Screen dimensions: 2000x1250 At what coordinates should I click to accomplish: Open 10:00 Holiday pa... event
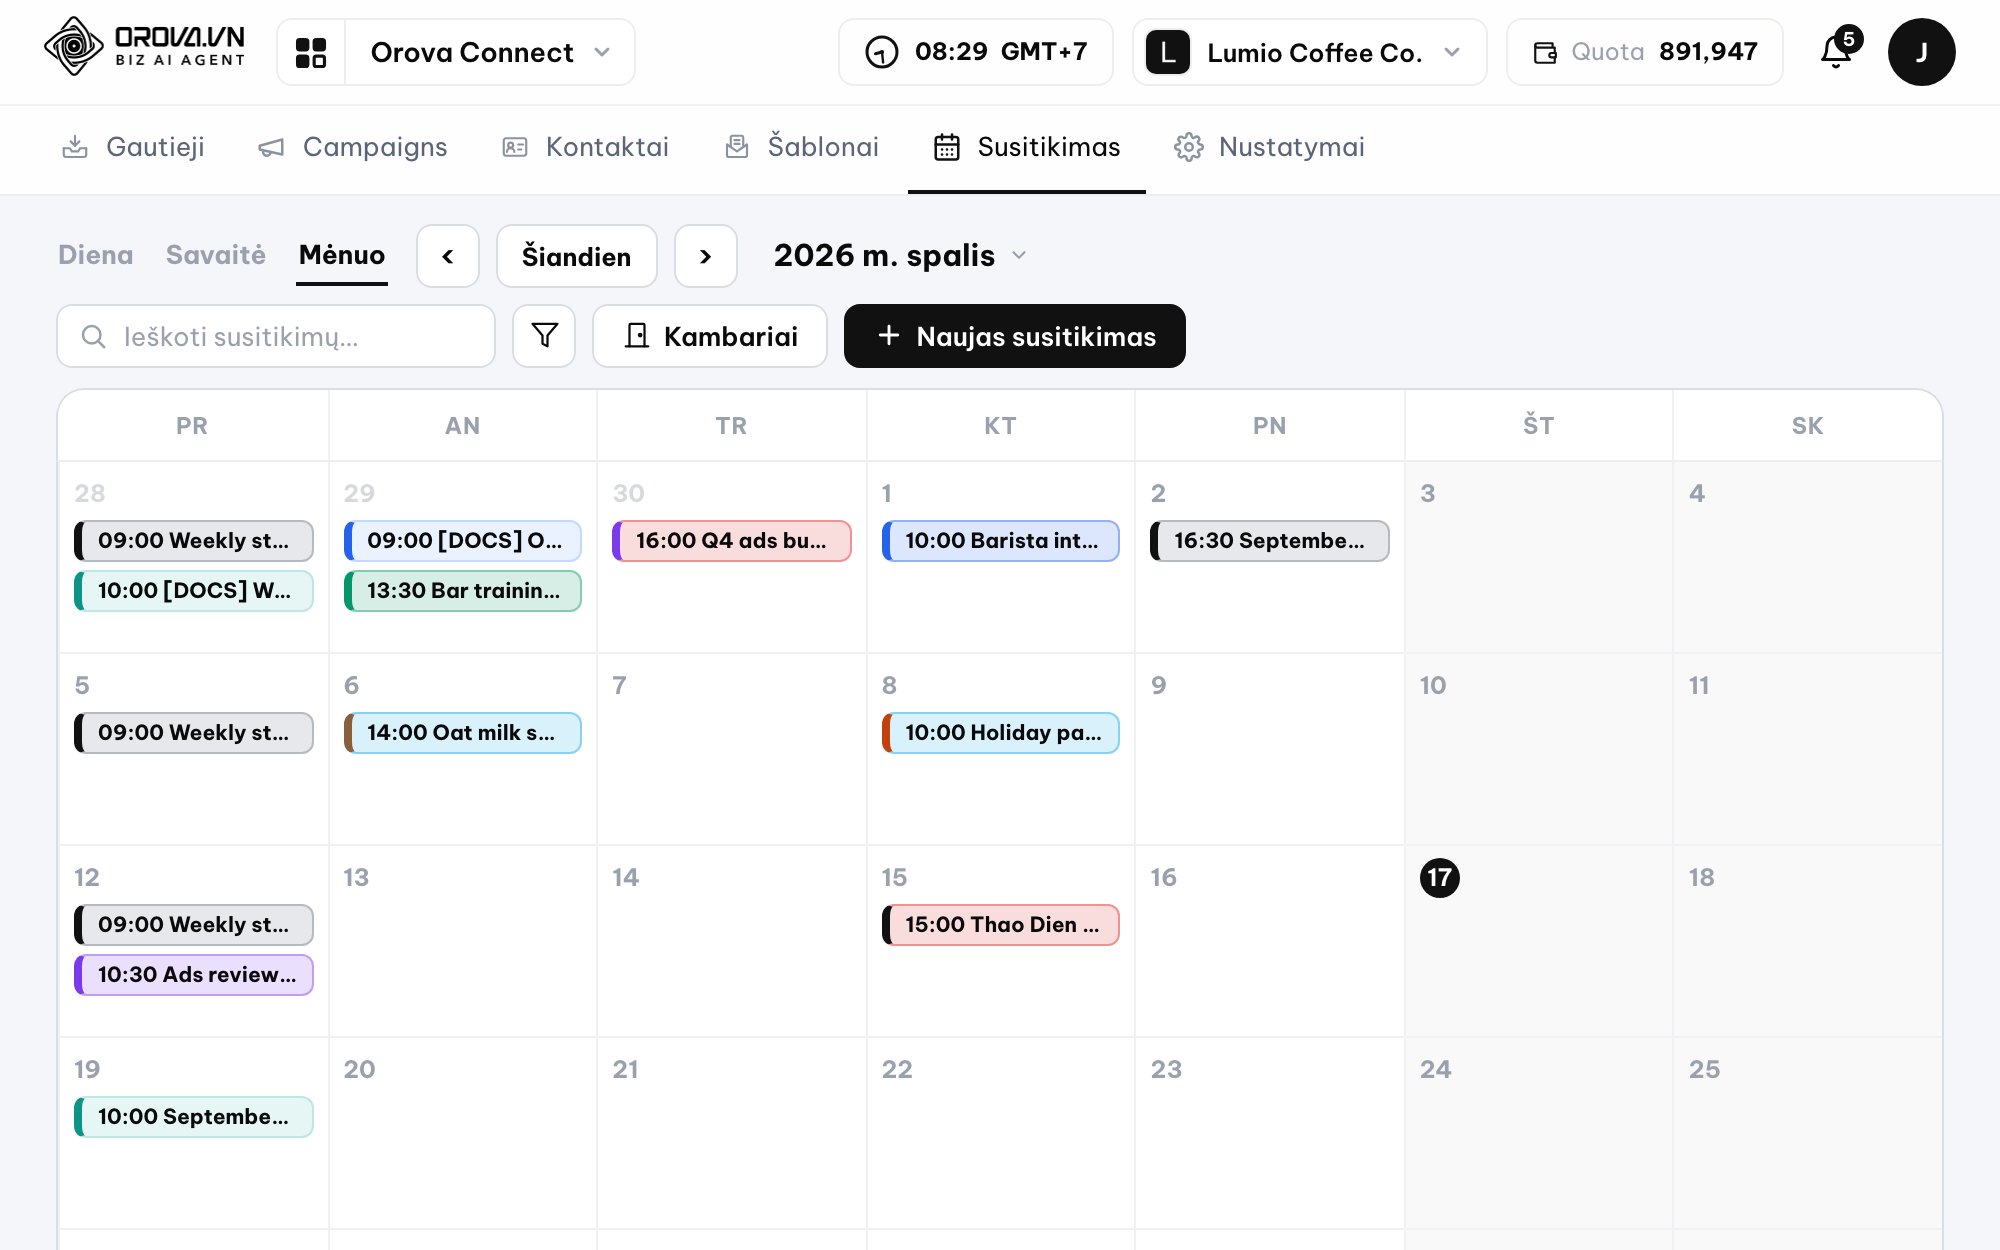coord(1001,733)
